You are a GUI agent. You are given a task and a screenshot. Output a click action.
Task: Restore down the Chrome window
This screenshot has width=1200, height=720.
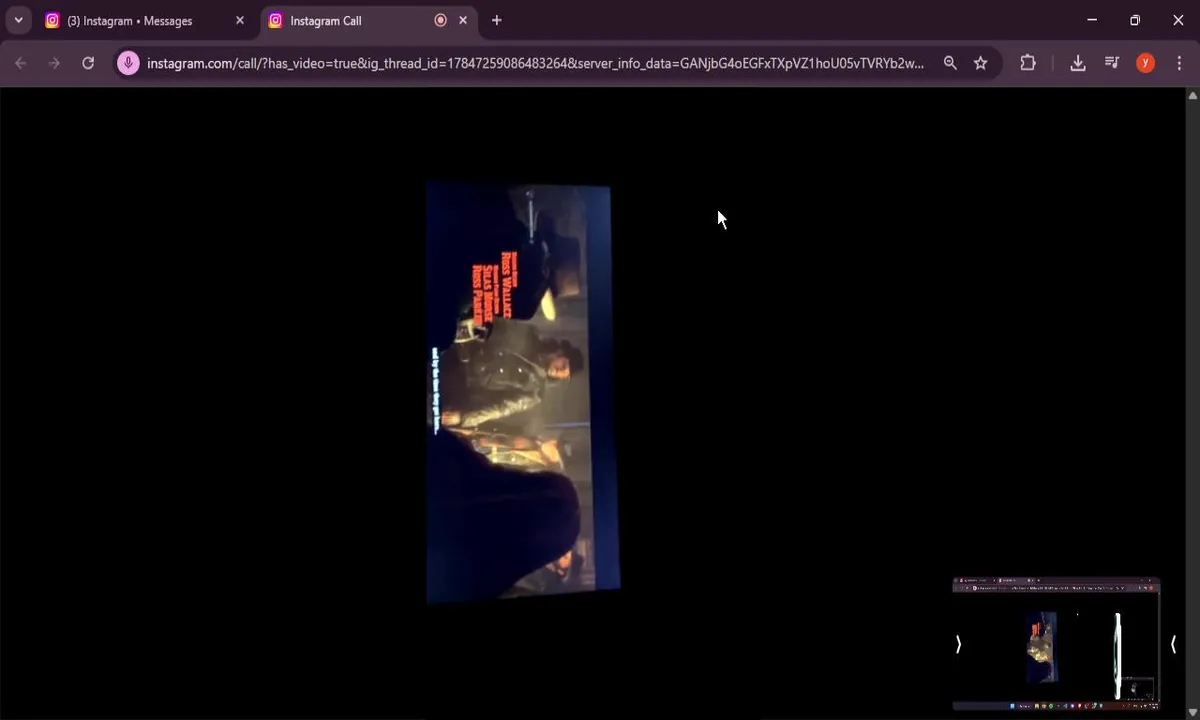[x=1135, y=20]
